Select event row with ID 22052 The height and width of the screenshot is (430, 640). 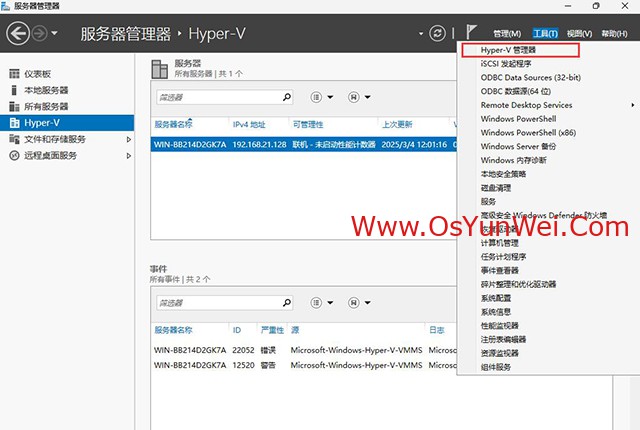click(x=304, y=350)
